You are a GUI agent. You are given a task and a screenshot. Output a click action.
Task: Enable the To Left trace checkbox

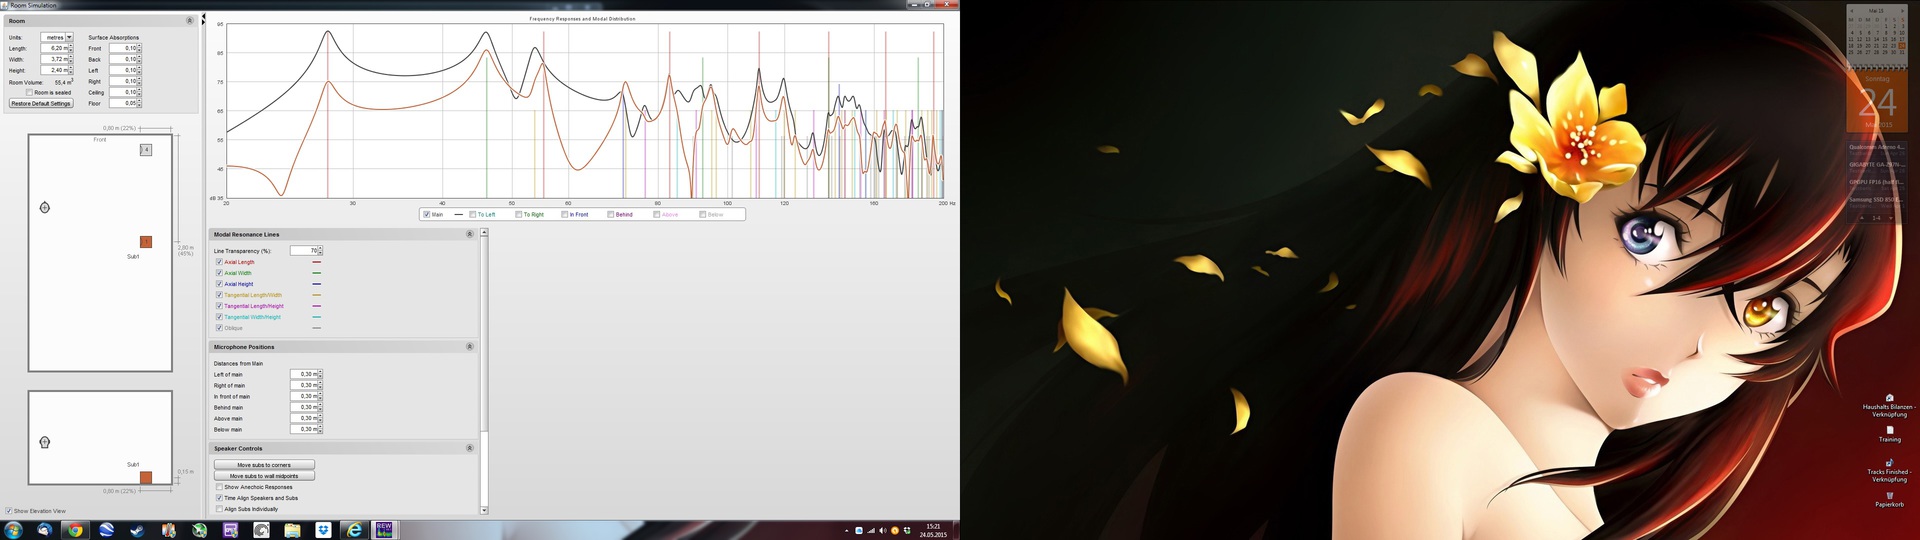472,214
